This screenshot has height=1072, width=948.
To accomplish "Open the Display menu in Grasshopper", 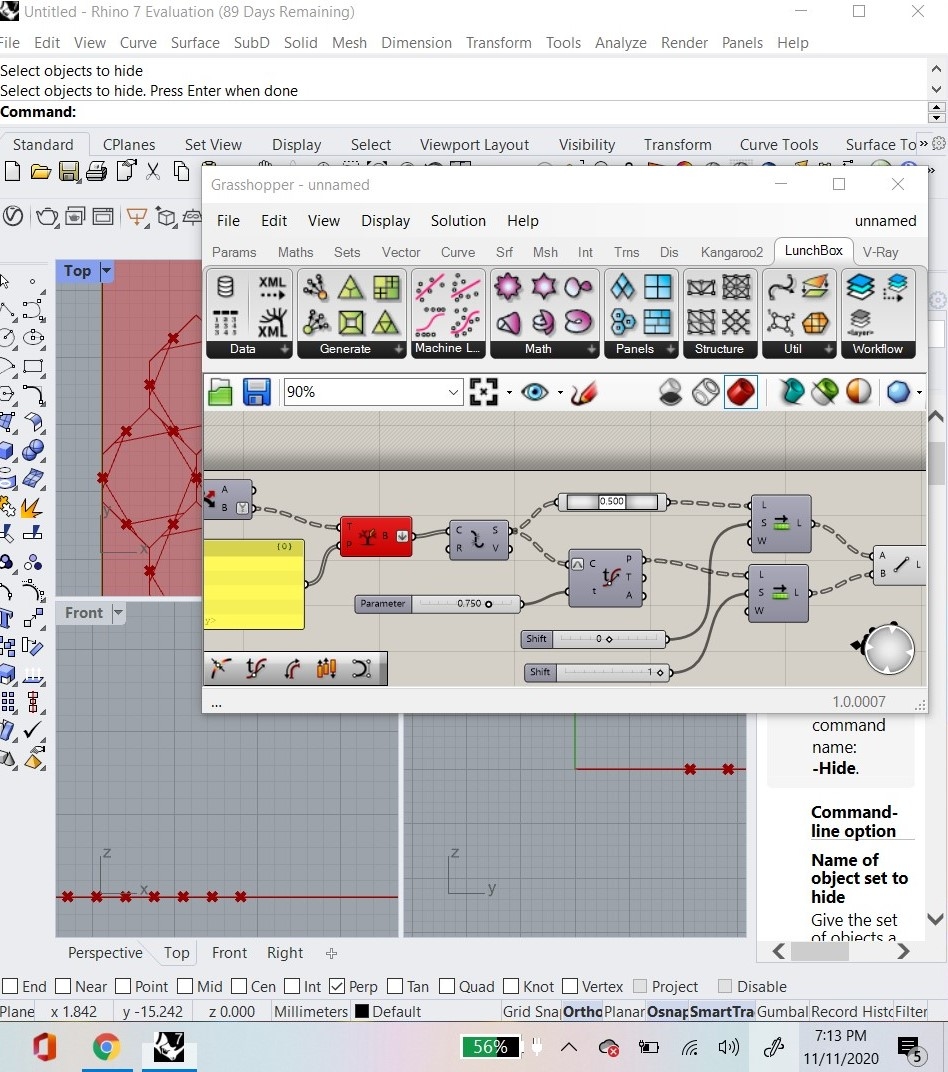I will tap(385, 221).
